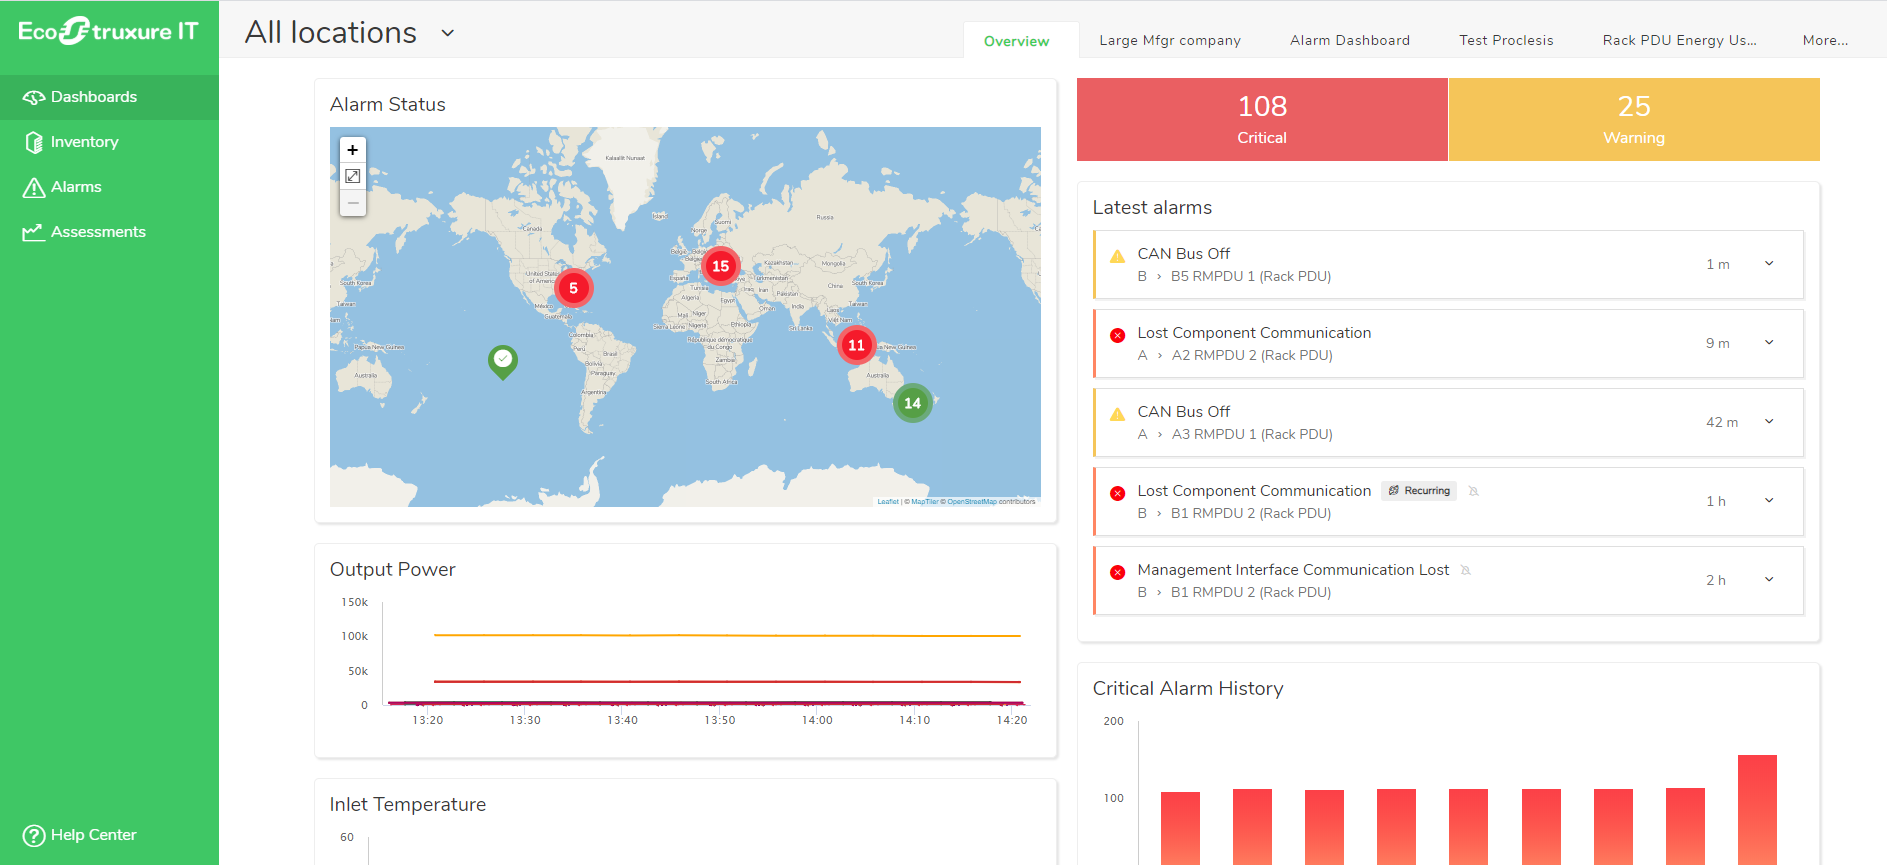Open the More... tabs menu

(x=1824, y=40)
